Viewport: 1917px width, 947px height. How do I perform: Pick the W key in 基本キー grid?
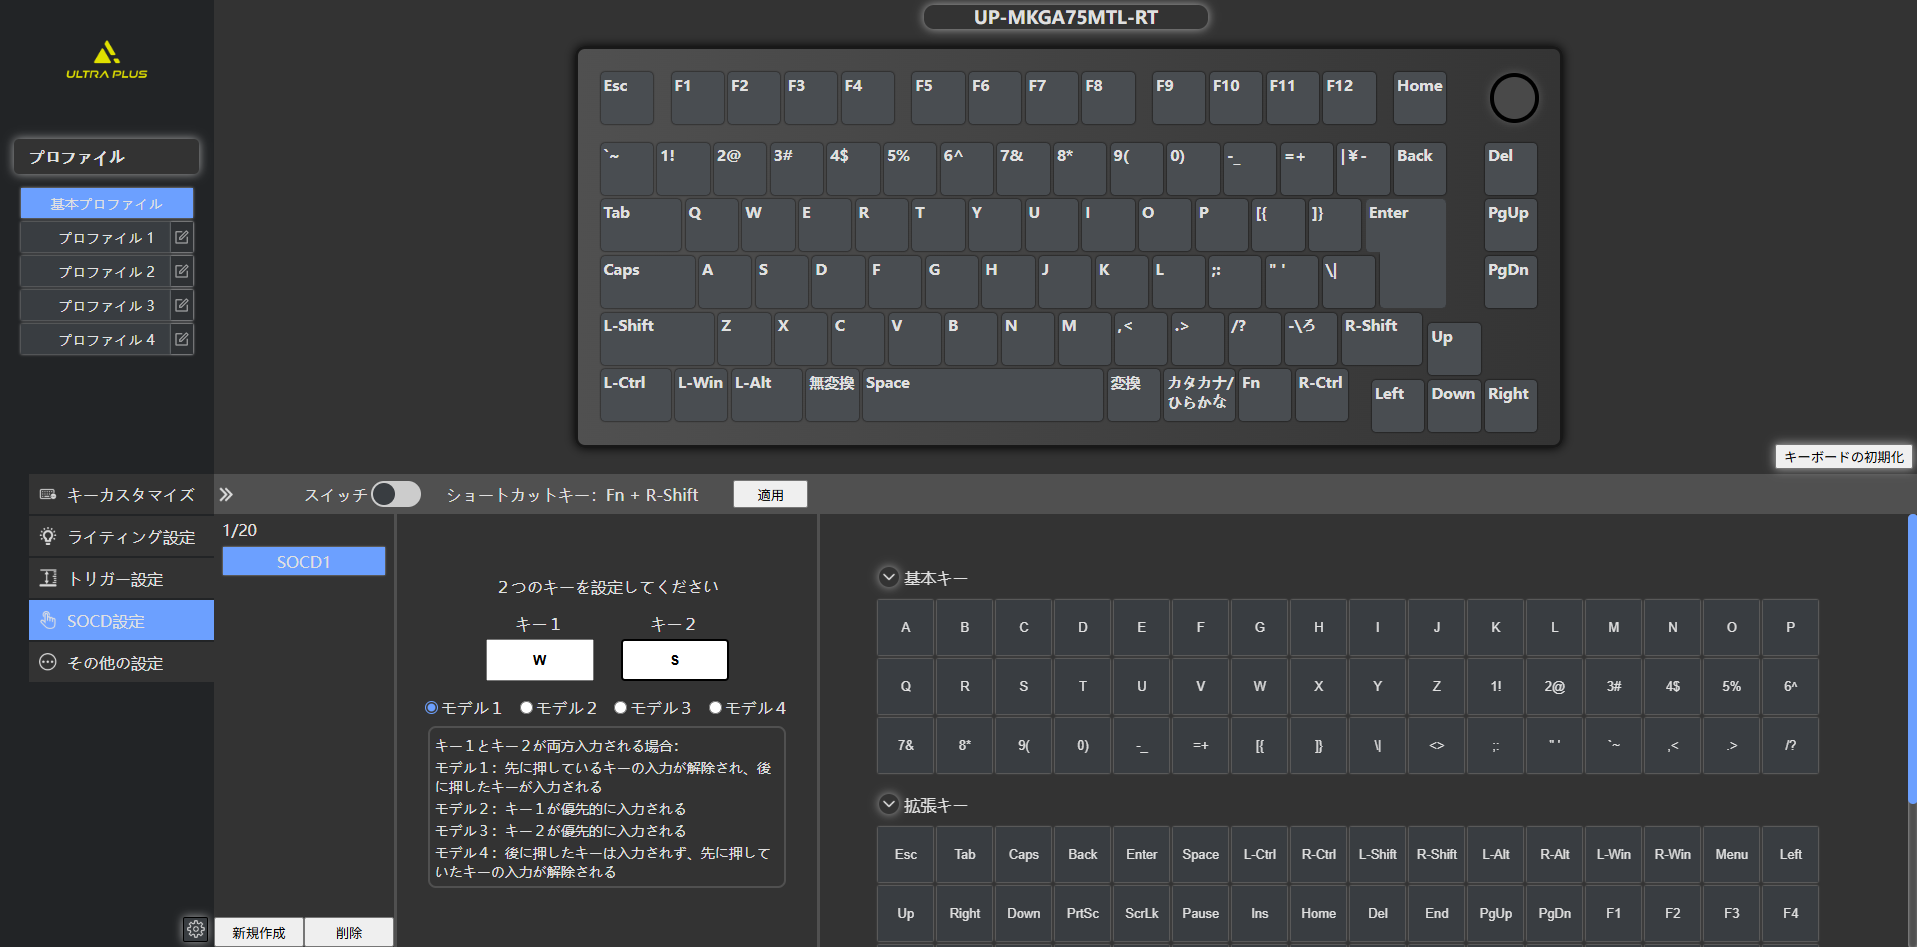click(1260, 686)
